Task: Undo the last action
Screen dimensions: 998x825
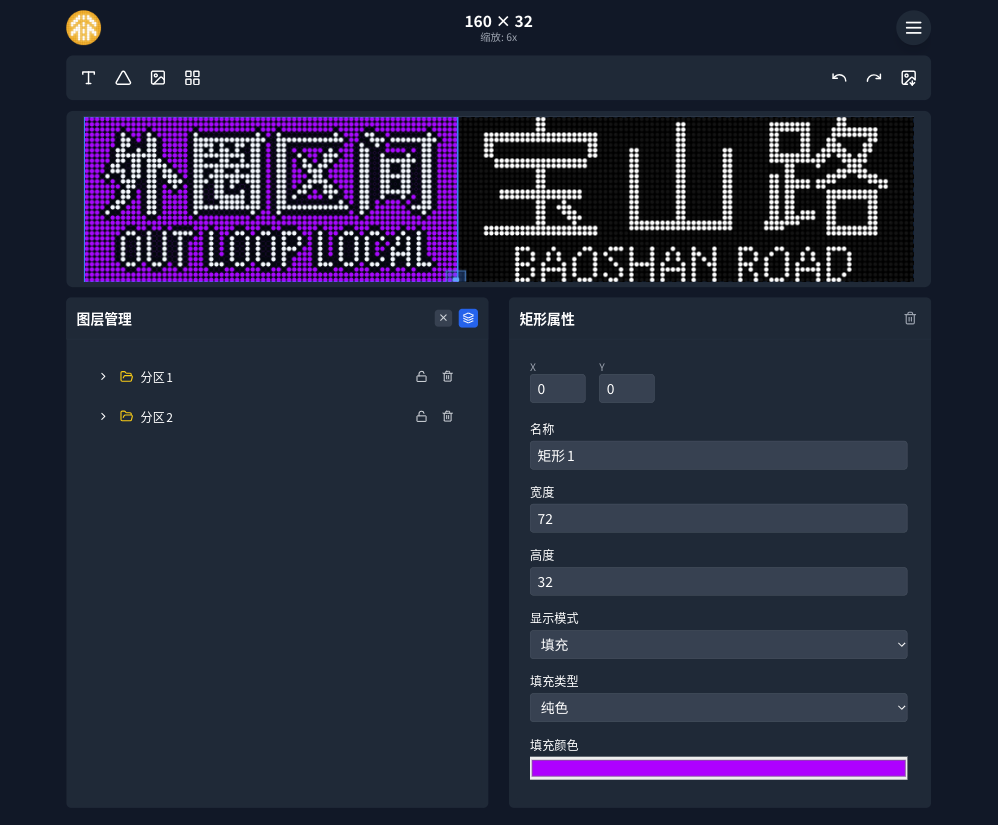Action: 839,78
